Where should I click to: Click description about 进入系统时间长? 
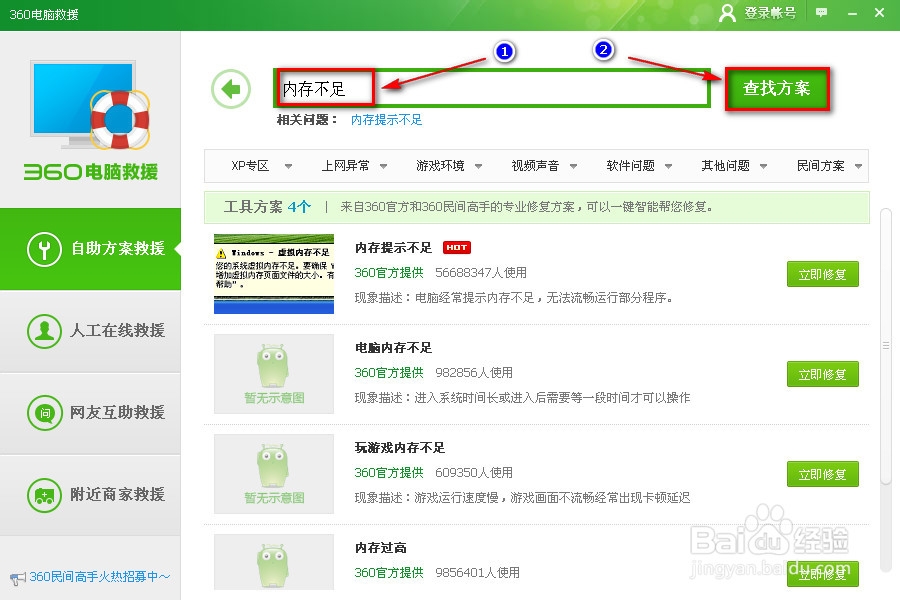[x=522, y=397]
